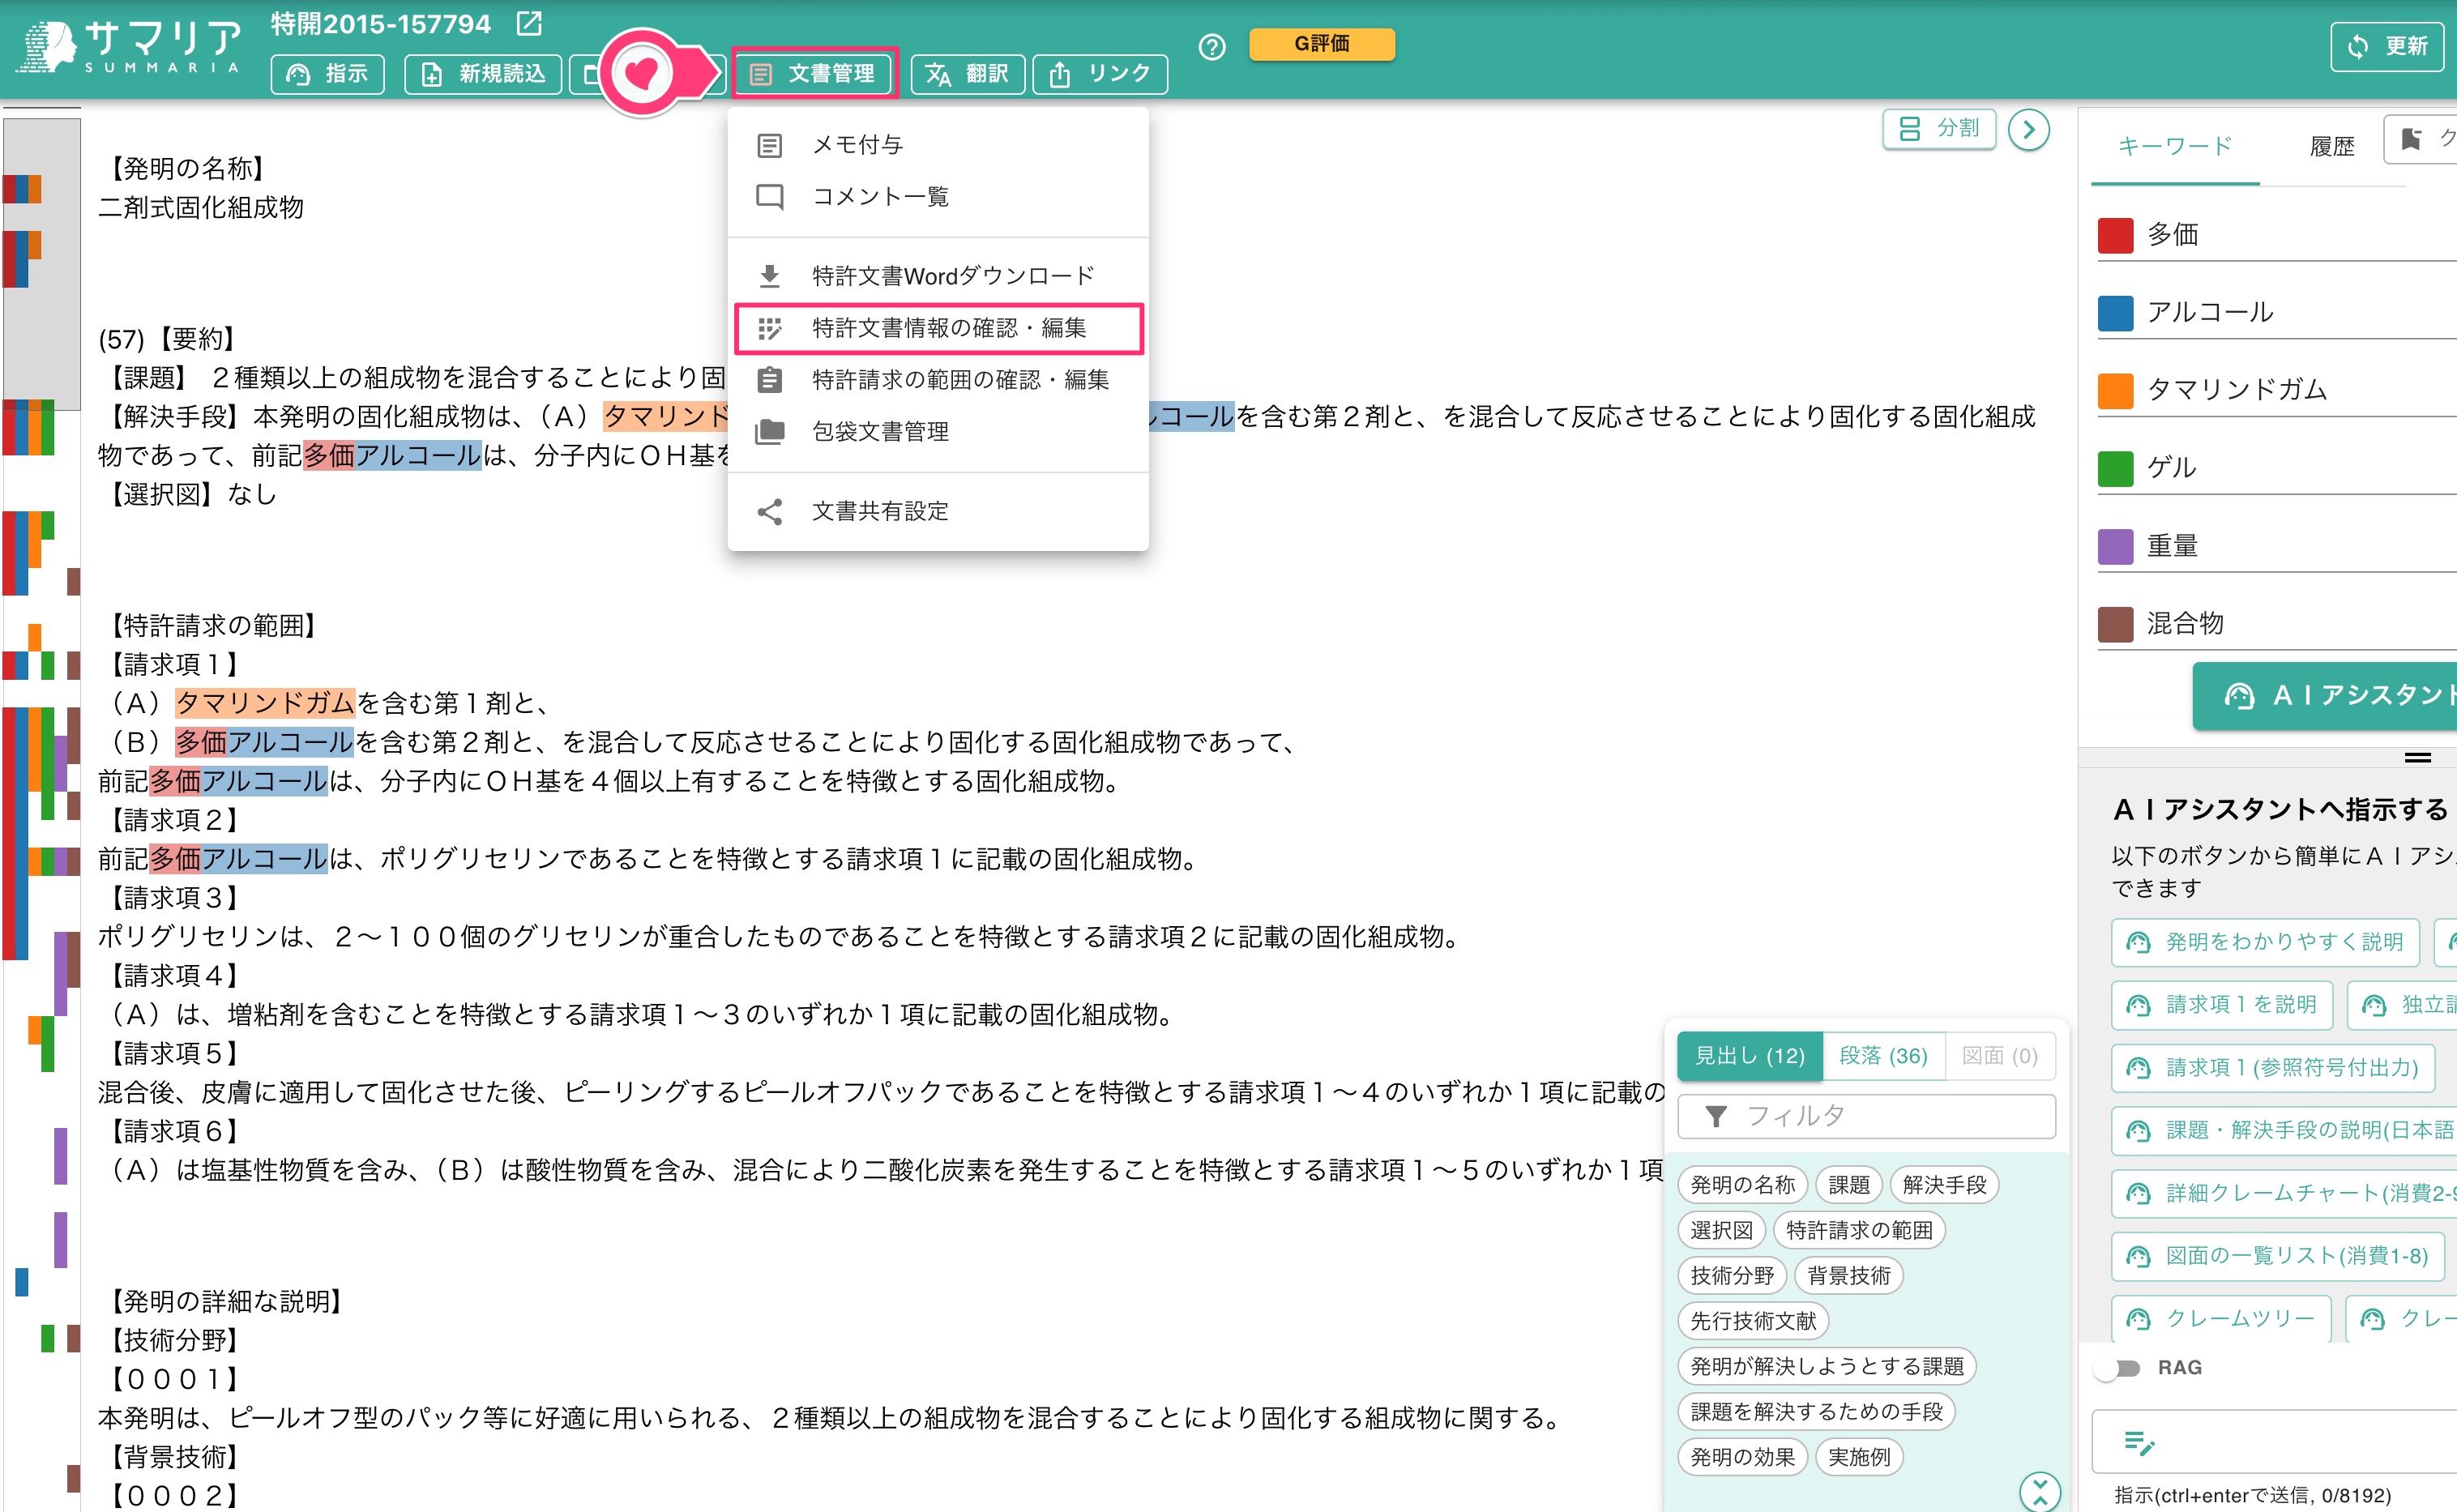The image size is (2457, 1512).
Task: Jump to 発明の効果 heading chip
Action: [1742, 1458]
